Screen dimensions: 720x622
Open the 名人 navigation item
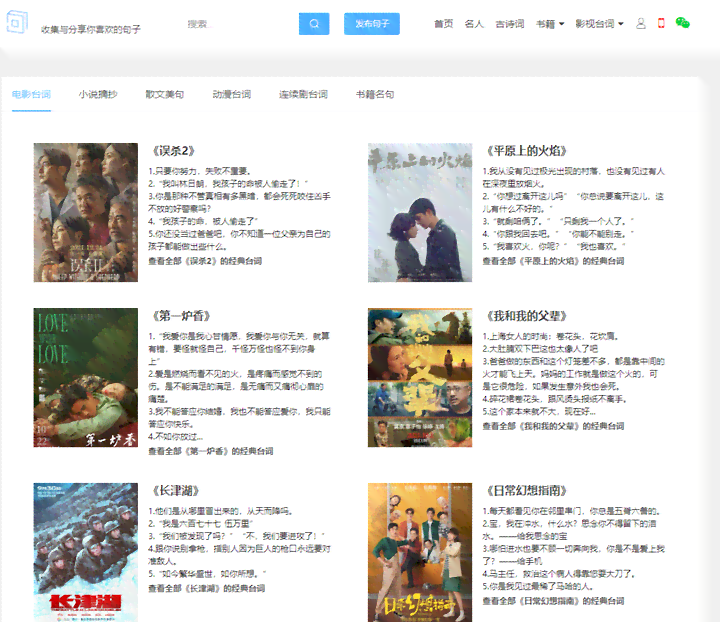pos(474,24)
